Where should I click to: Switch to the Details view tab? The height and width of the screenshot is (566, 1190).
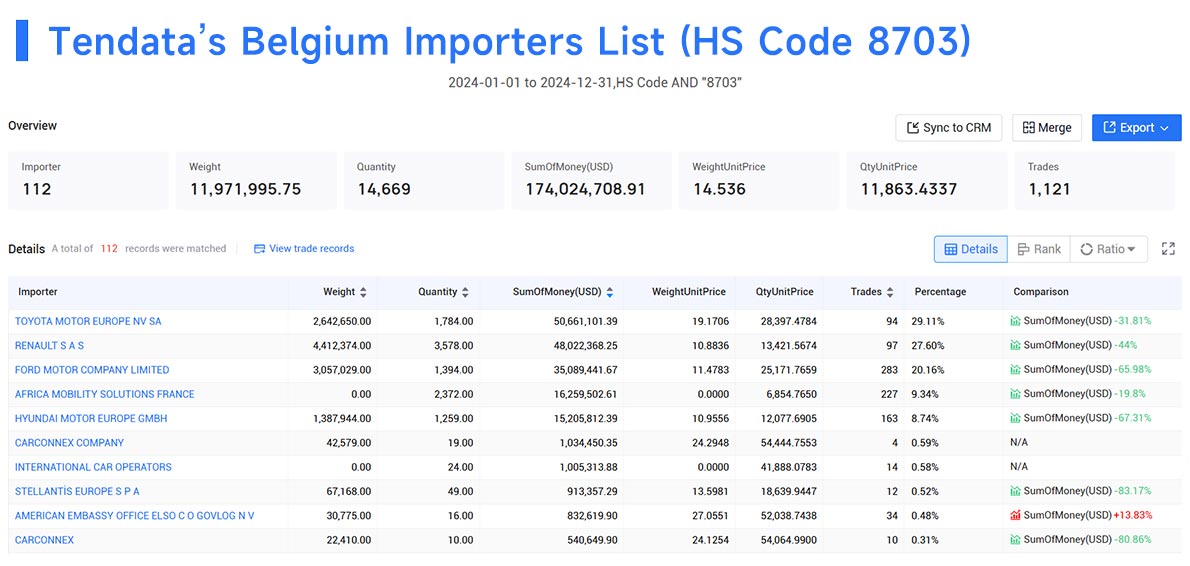click(971, 249)
